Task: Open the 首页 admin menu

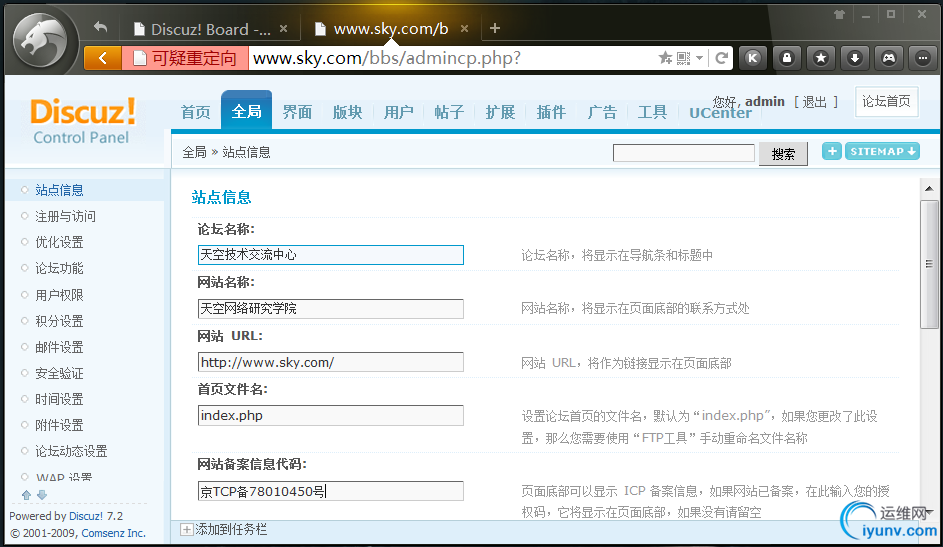Action: 196,112
